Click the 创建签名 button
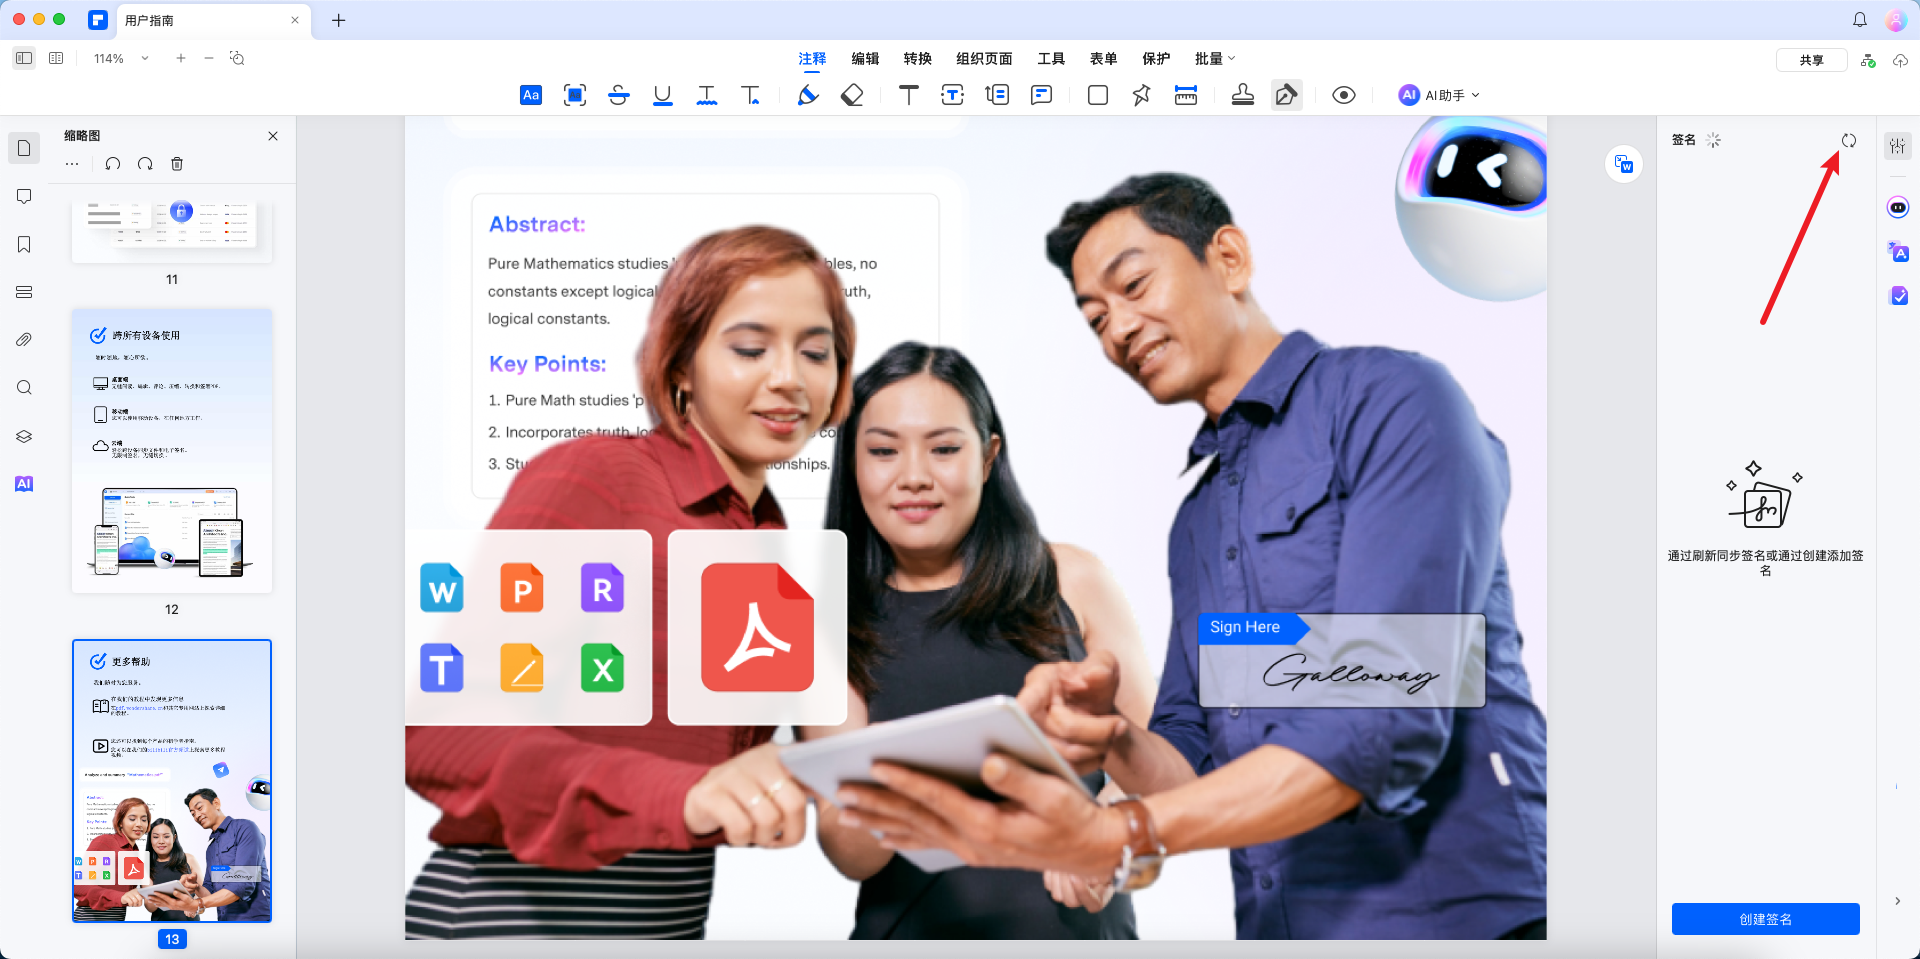The height and width of the screenshot is (959, 1920). (1765, 919)
